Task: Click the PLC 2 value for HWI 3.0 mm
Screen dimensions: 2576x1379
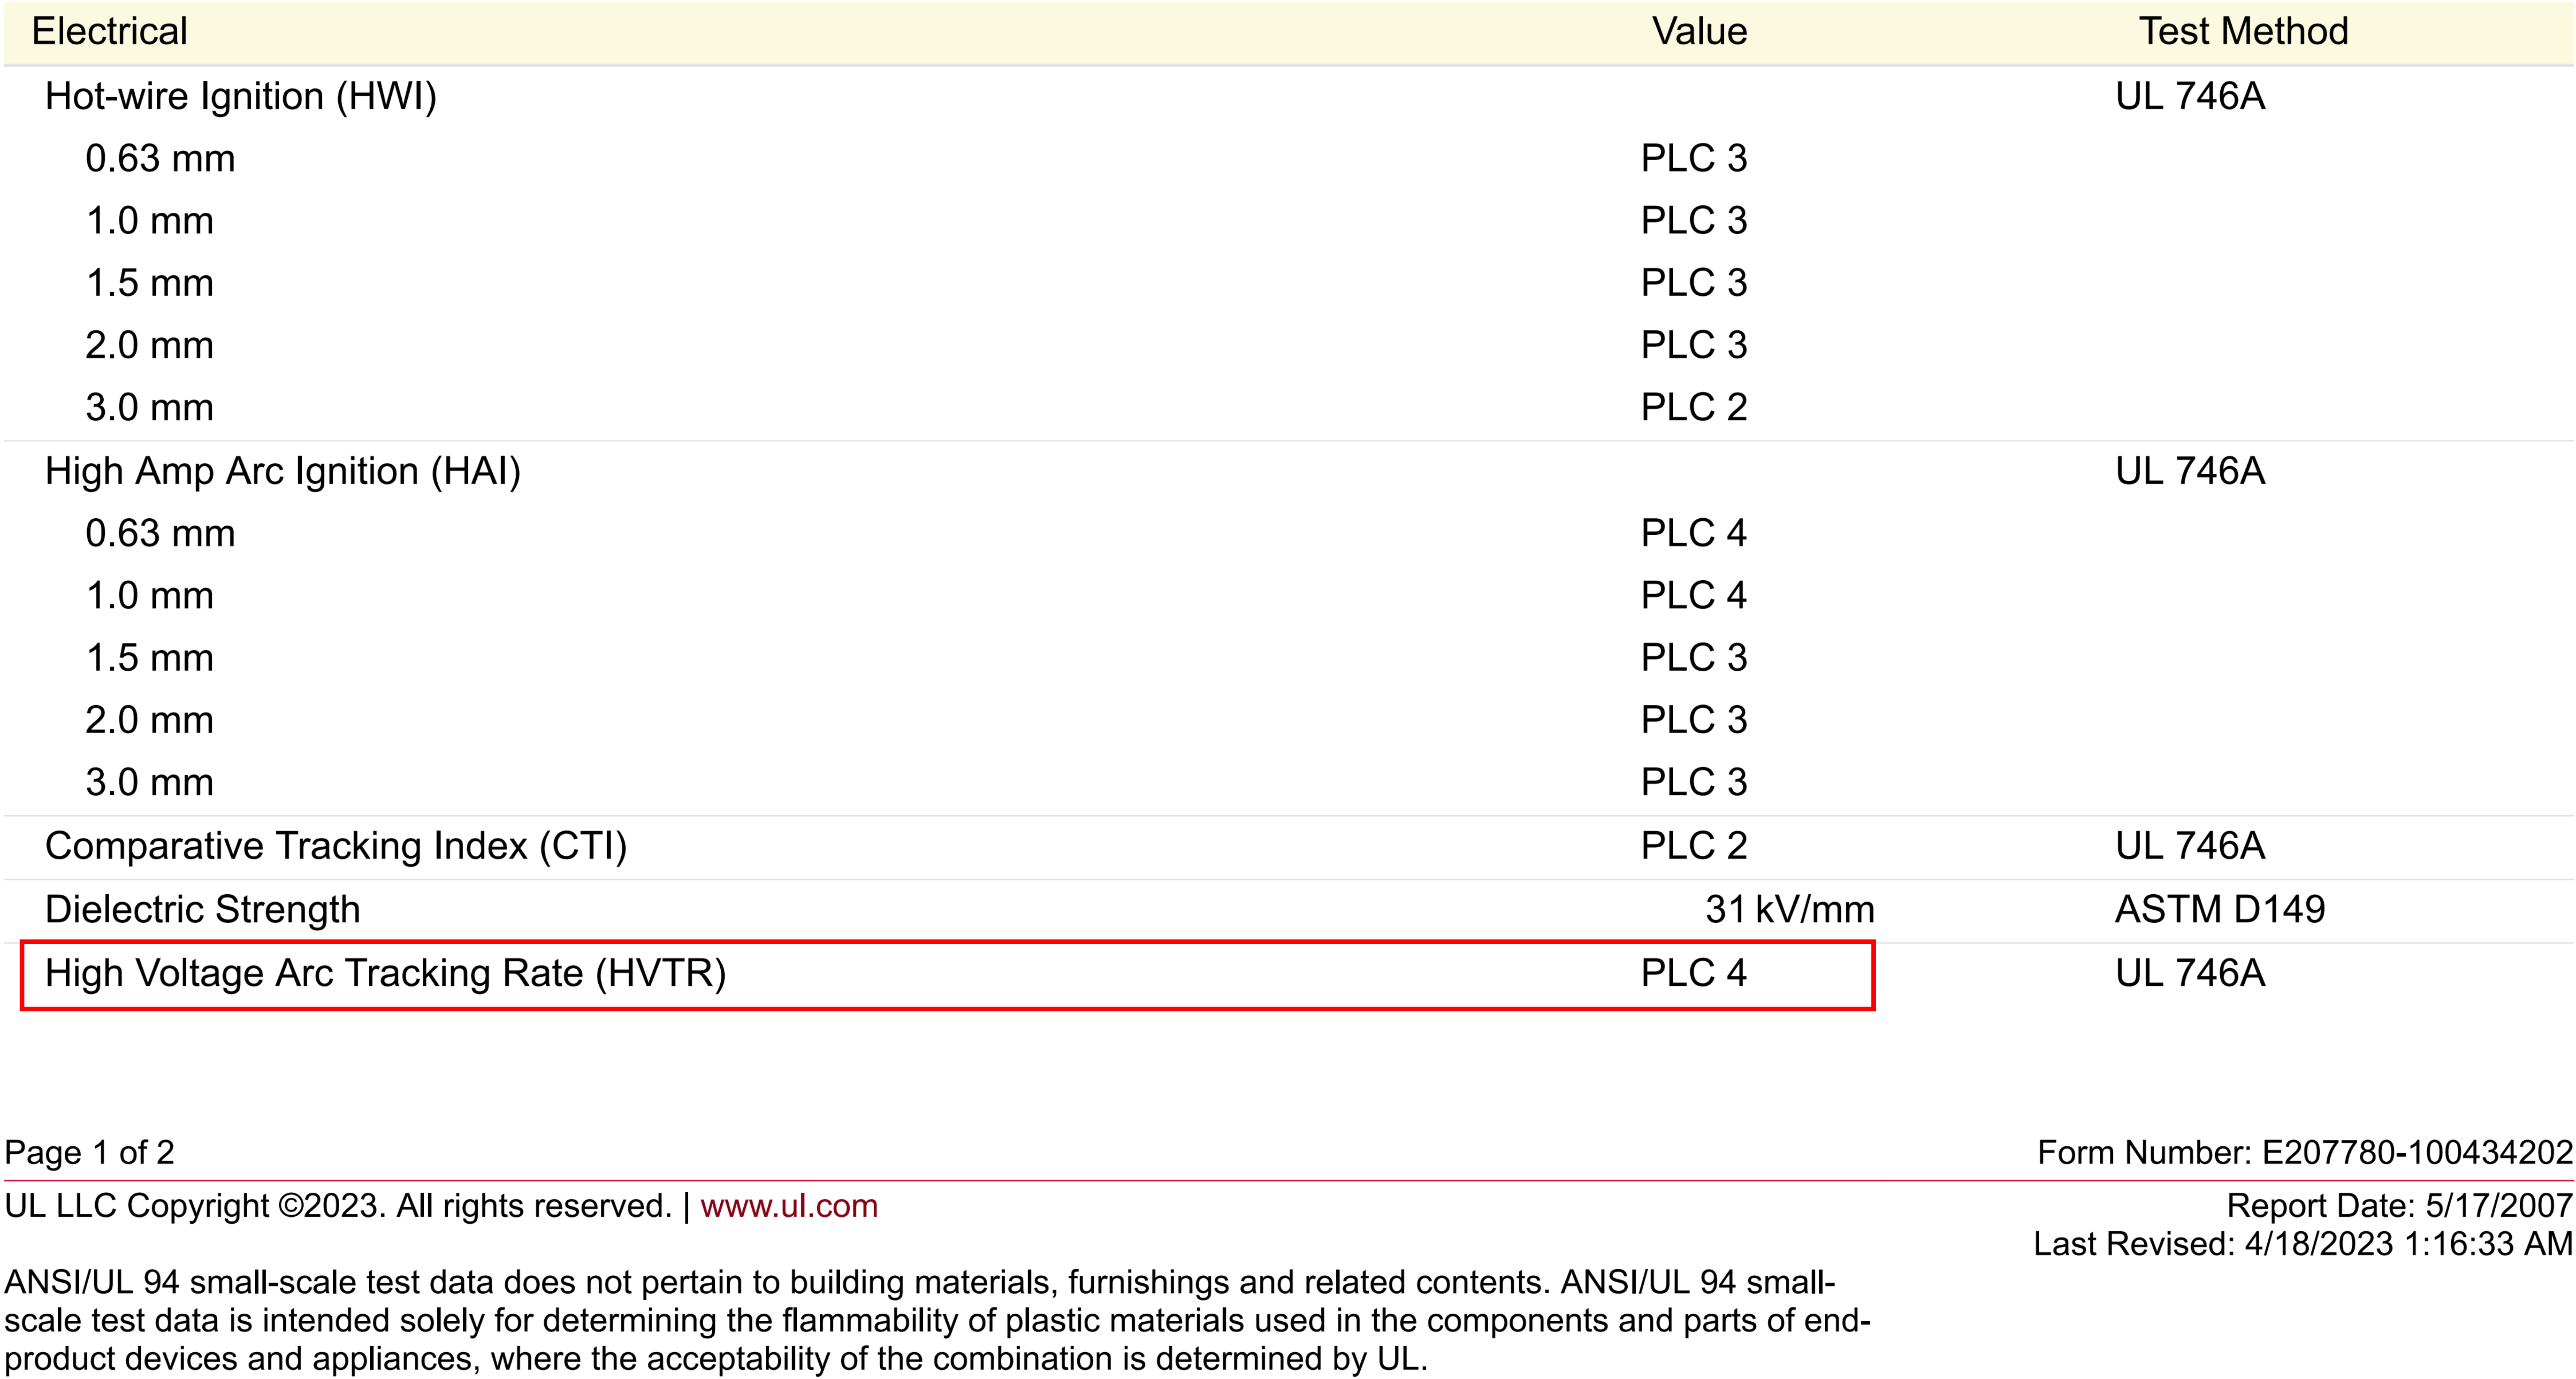Action: point(1693,408)
